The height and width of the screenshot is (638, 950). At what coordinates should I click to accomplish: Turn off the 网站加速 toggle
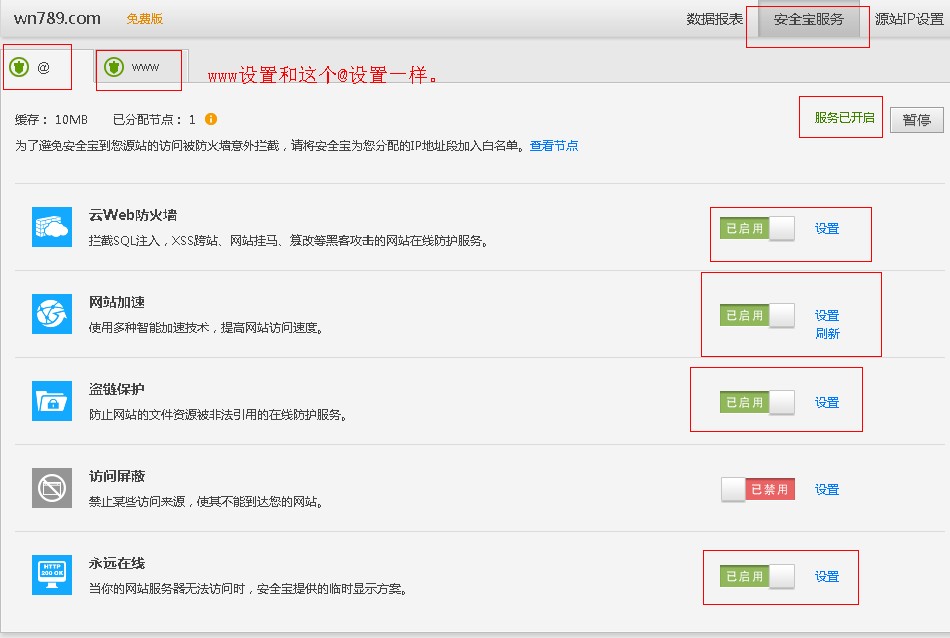pos(757,316)
